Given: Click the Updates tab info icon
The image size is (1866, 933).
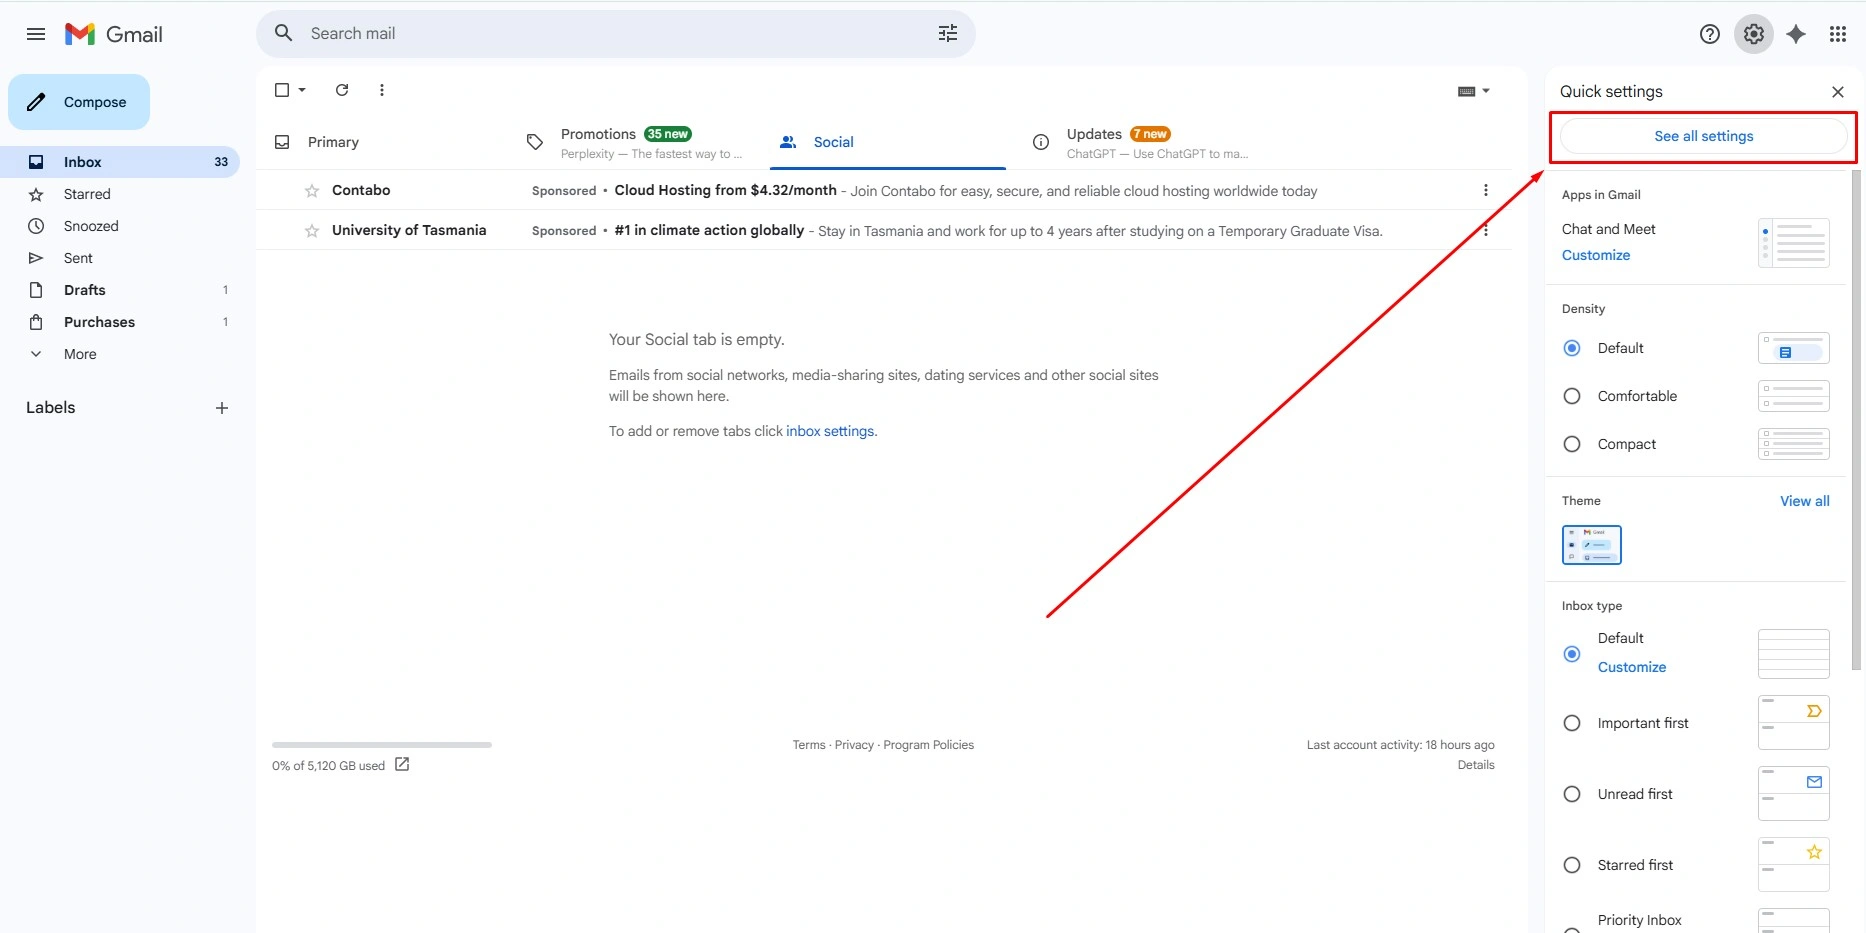Looking at the screenshot, I should pyautogui.click(x=1041, y=142).
